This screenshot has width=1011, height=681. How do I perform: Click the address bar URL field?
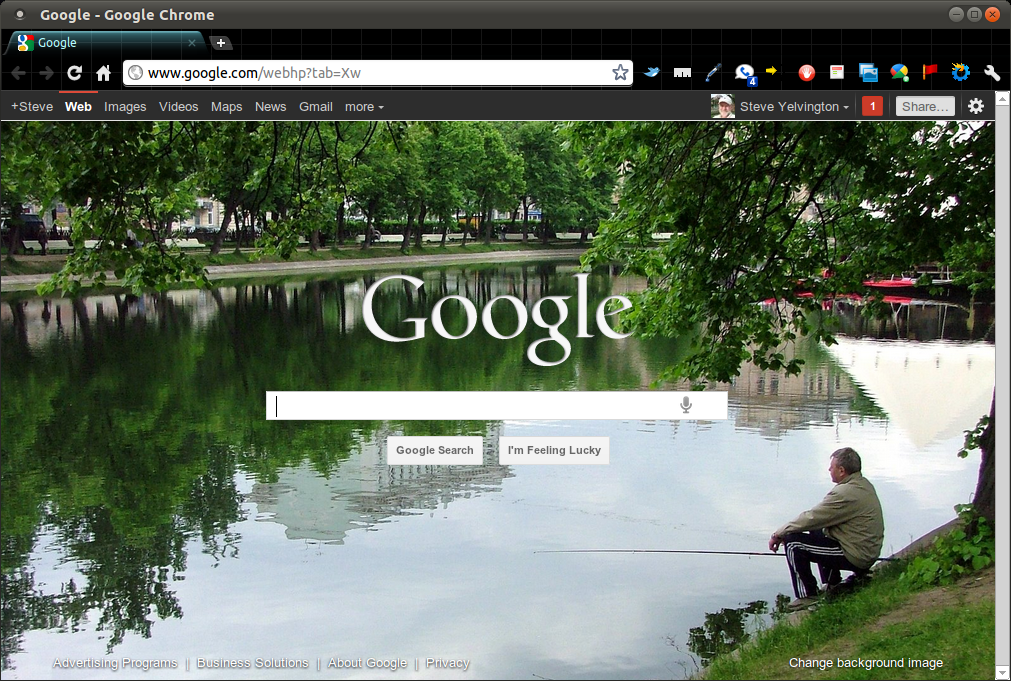[x=377, y=73]
